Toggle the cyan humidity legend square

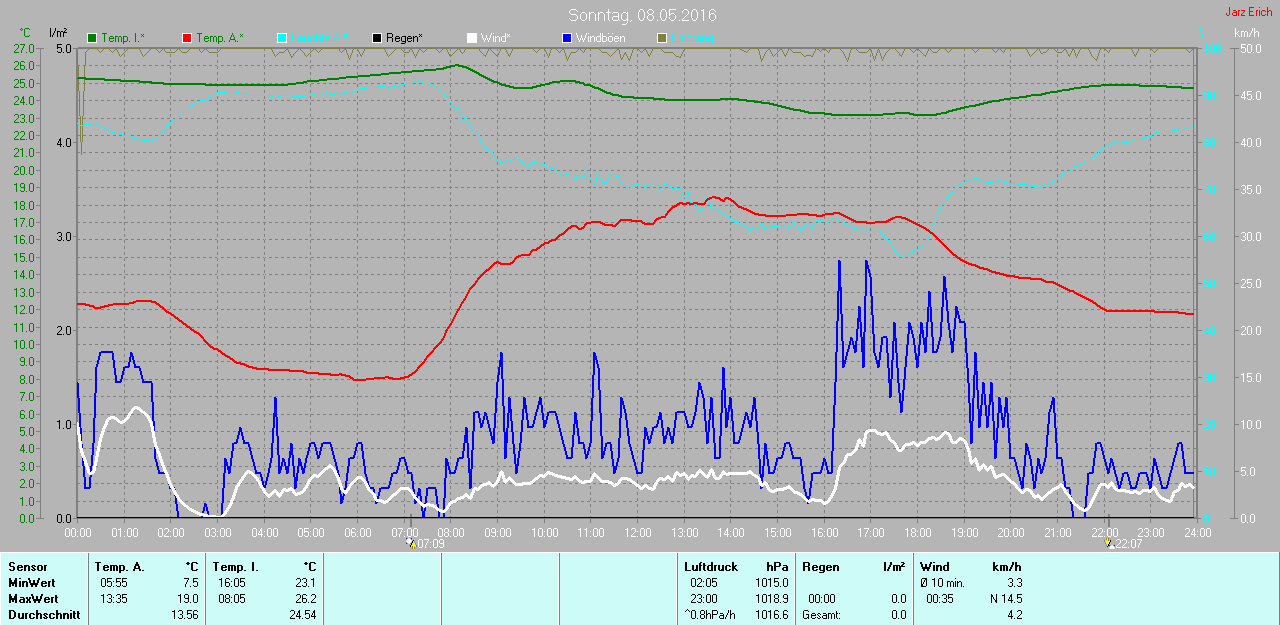[282, 38]
